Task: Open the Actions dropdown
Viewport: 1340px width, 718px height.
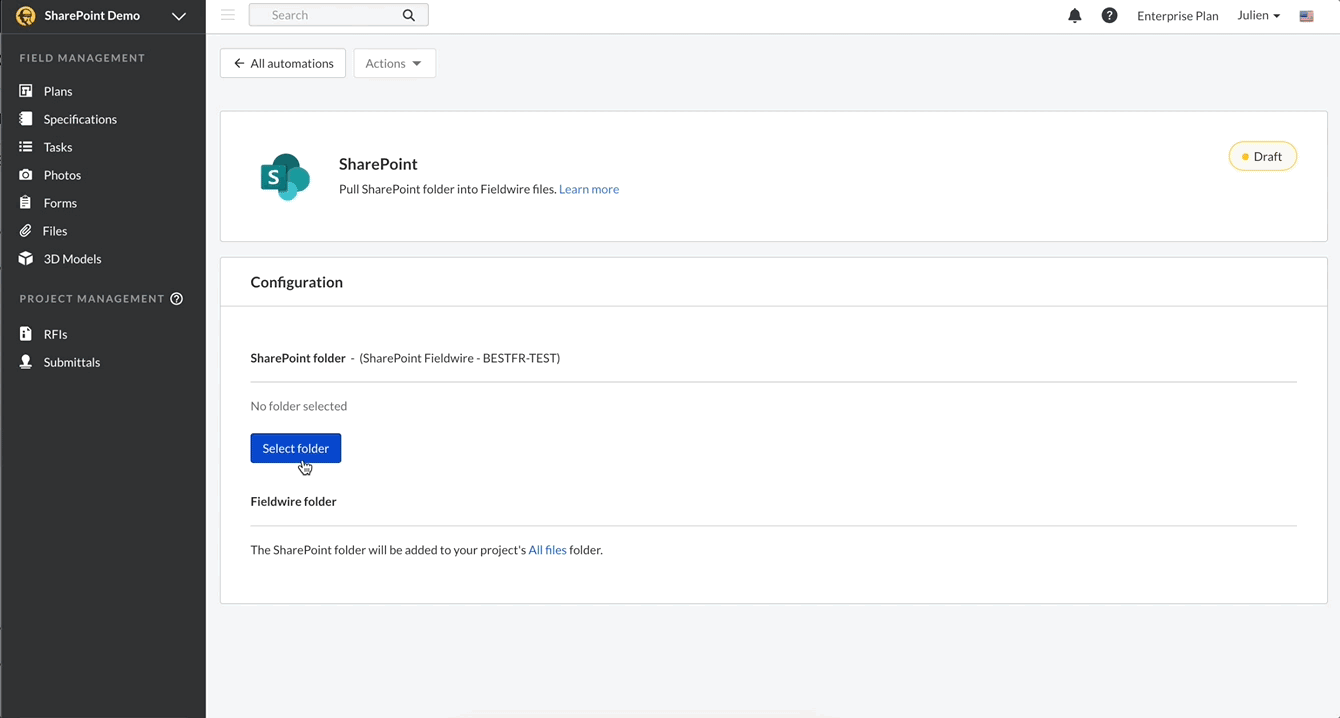Action: coord(394,62)
